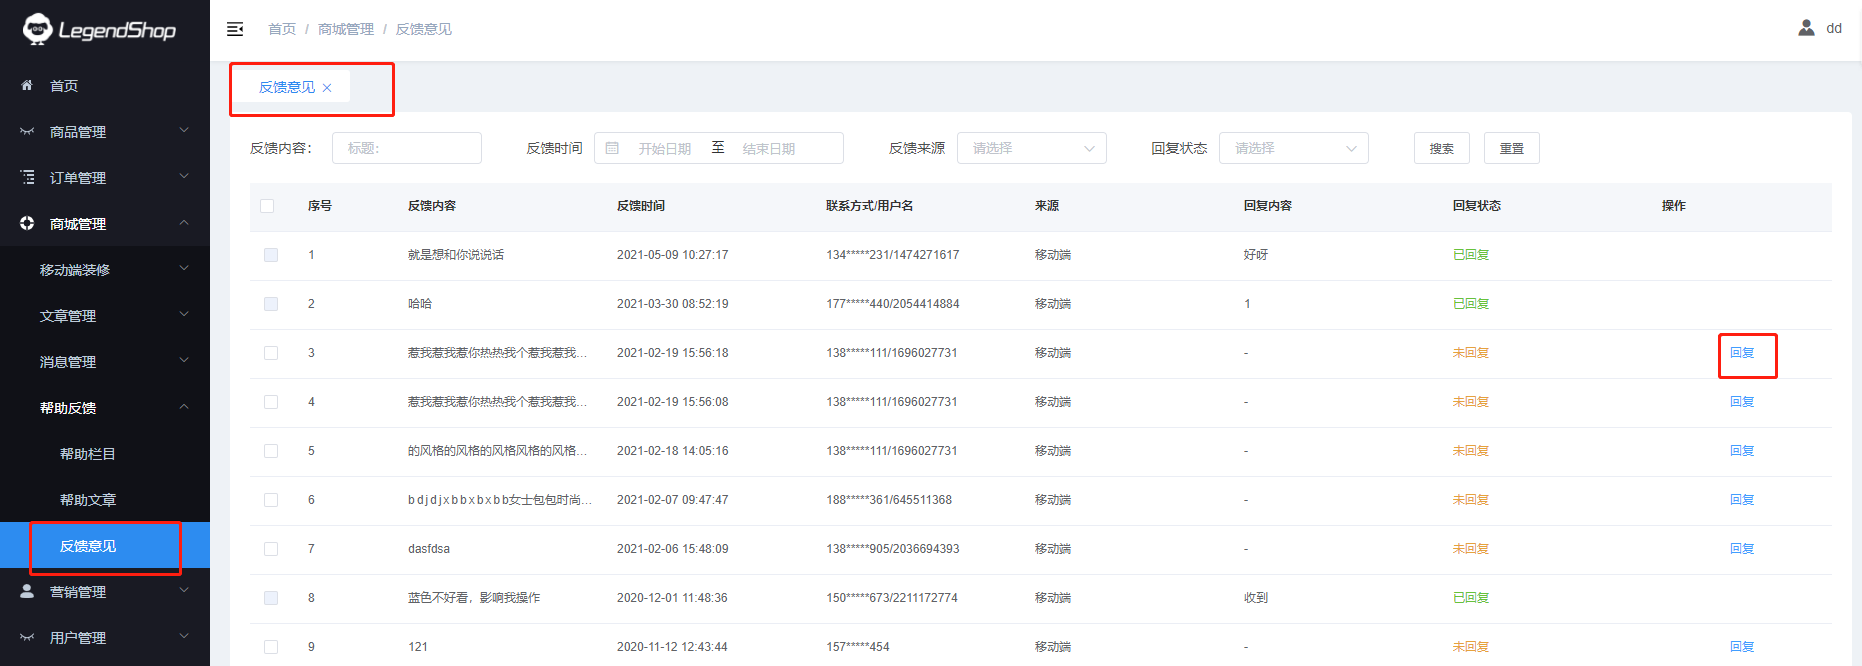Click the 商品管理 sidebar icon
Image resolution: width=1862 pixels, height=666 pixels.
[27, 132]
